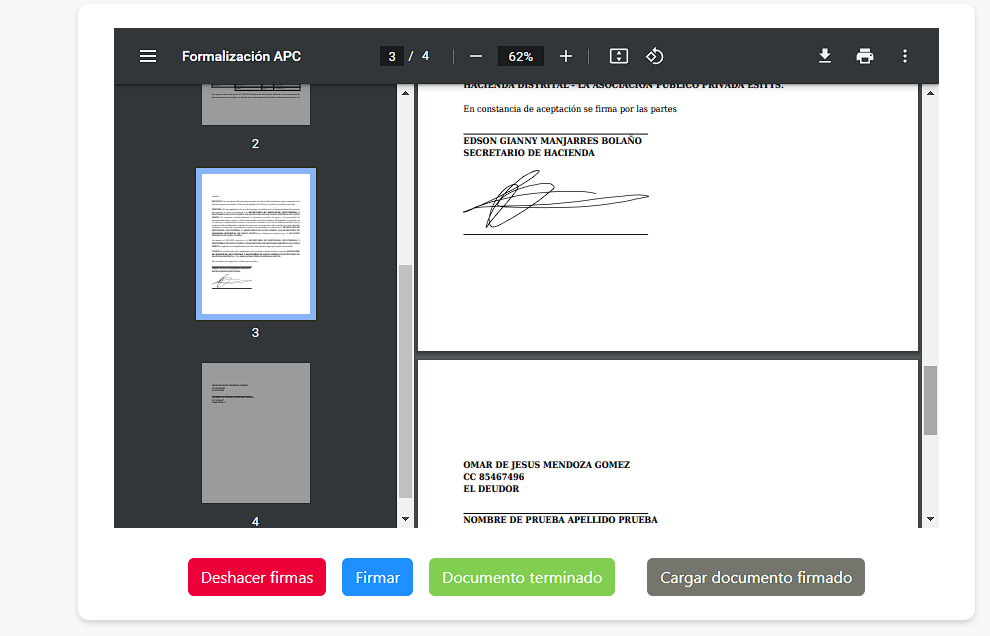Click the thumbnail panel scrollbar thumb

pos(405,381)
